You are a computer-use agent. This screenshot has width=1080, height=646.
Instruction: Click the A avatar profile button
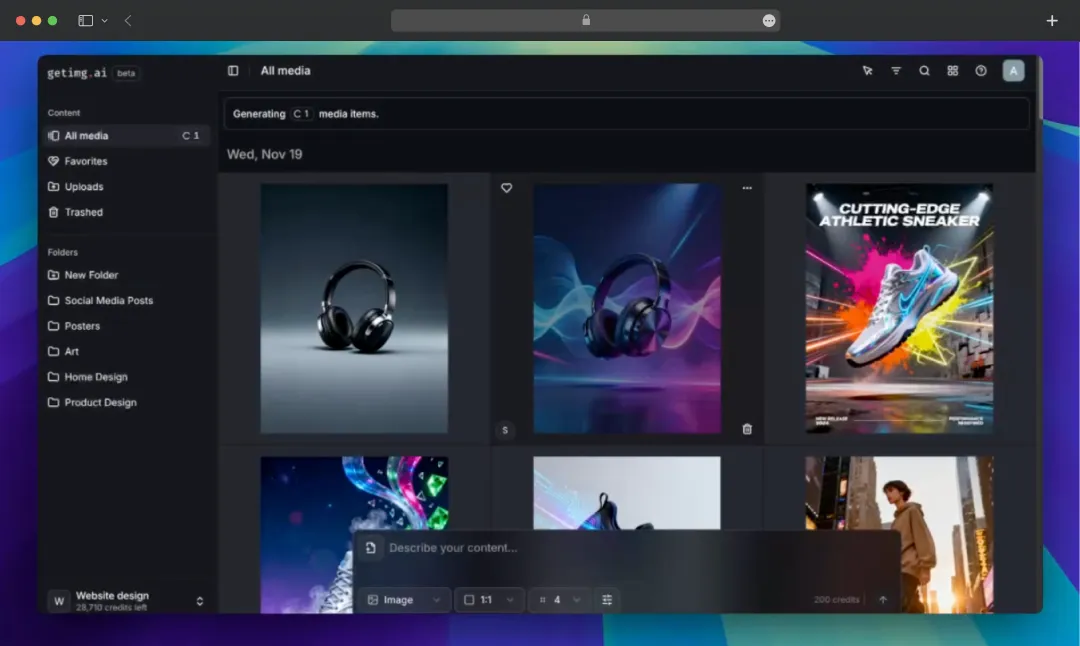click(x=1013, y=71)
